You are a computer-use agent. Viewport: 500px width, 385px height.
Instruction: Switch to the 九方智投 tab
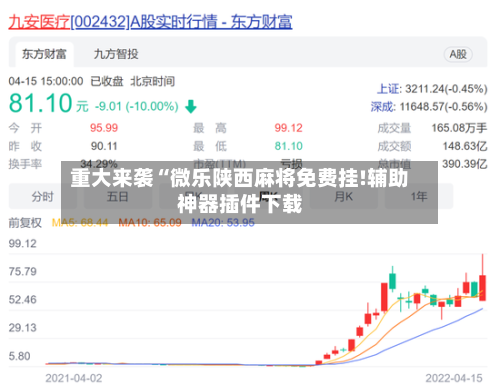[116, 54]
